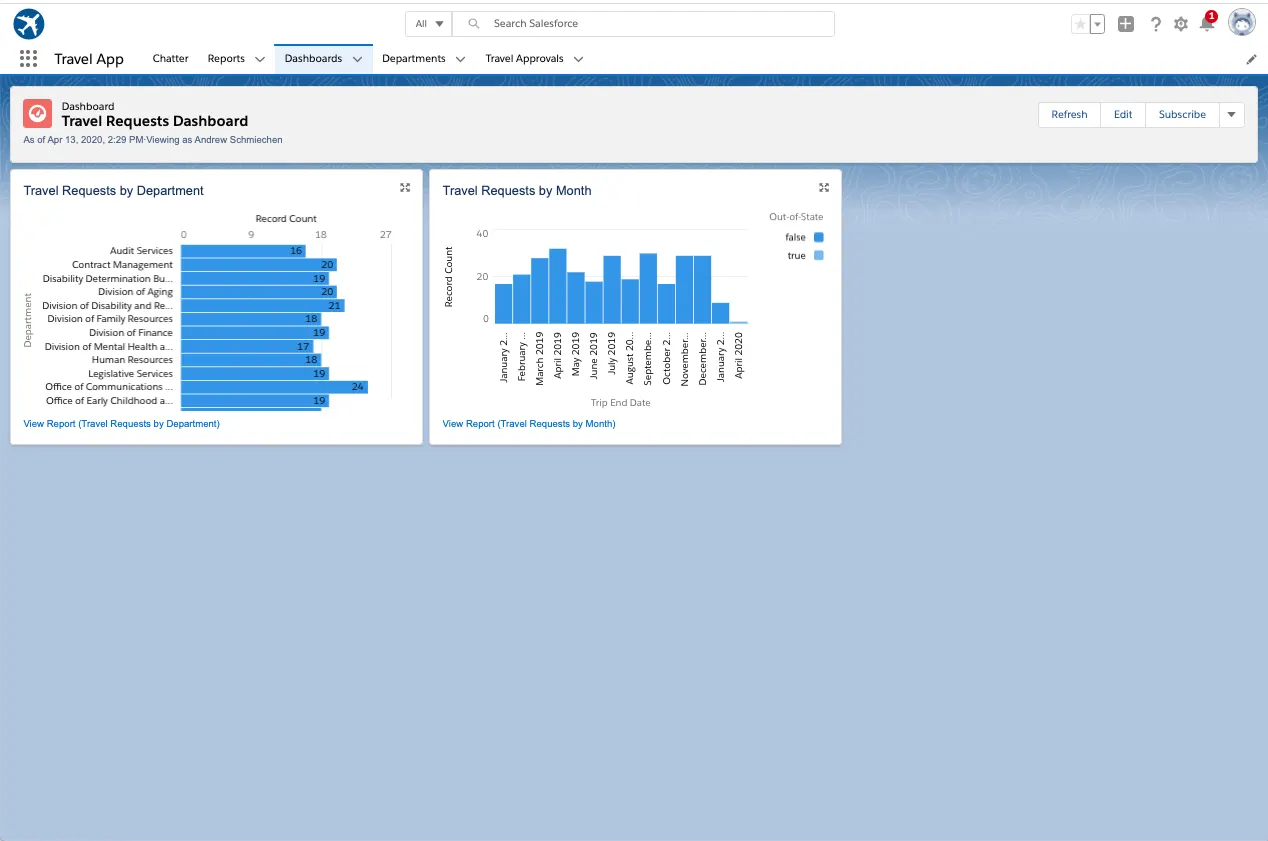The height and width of the screenshot is (841, 1268).
Task: Click the Trip End Date axis label
Action: coord(620,403)
